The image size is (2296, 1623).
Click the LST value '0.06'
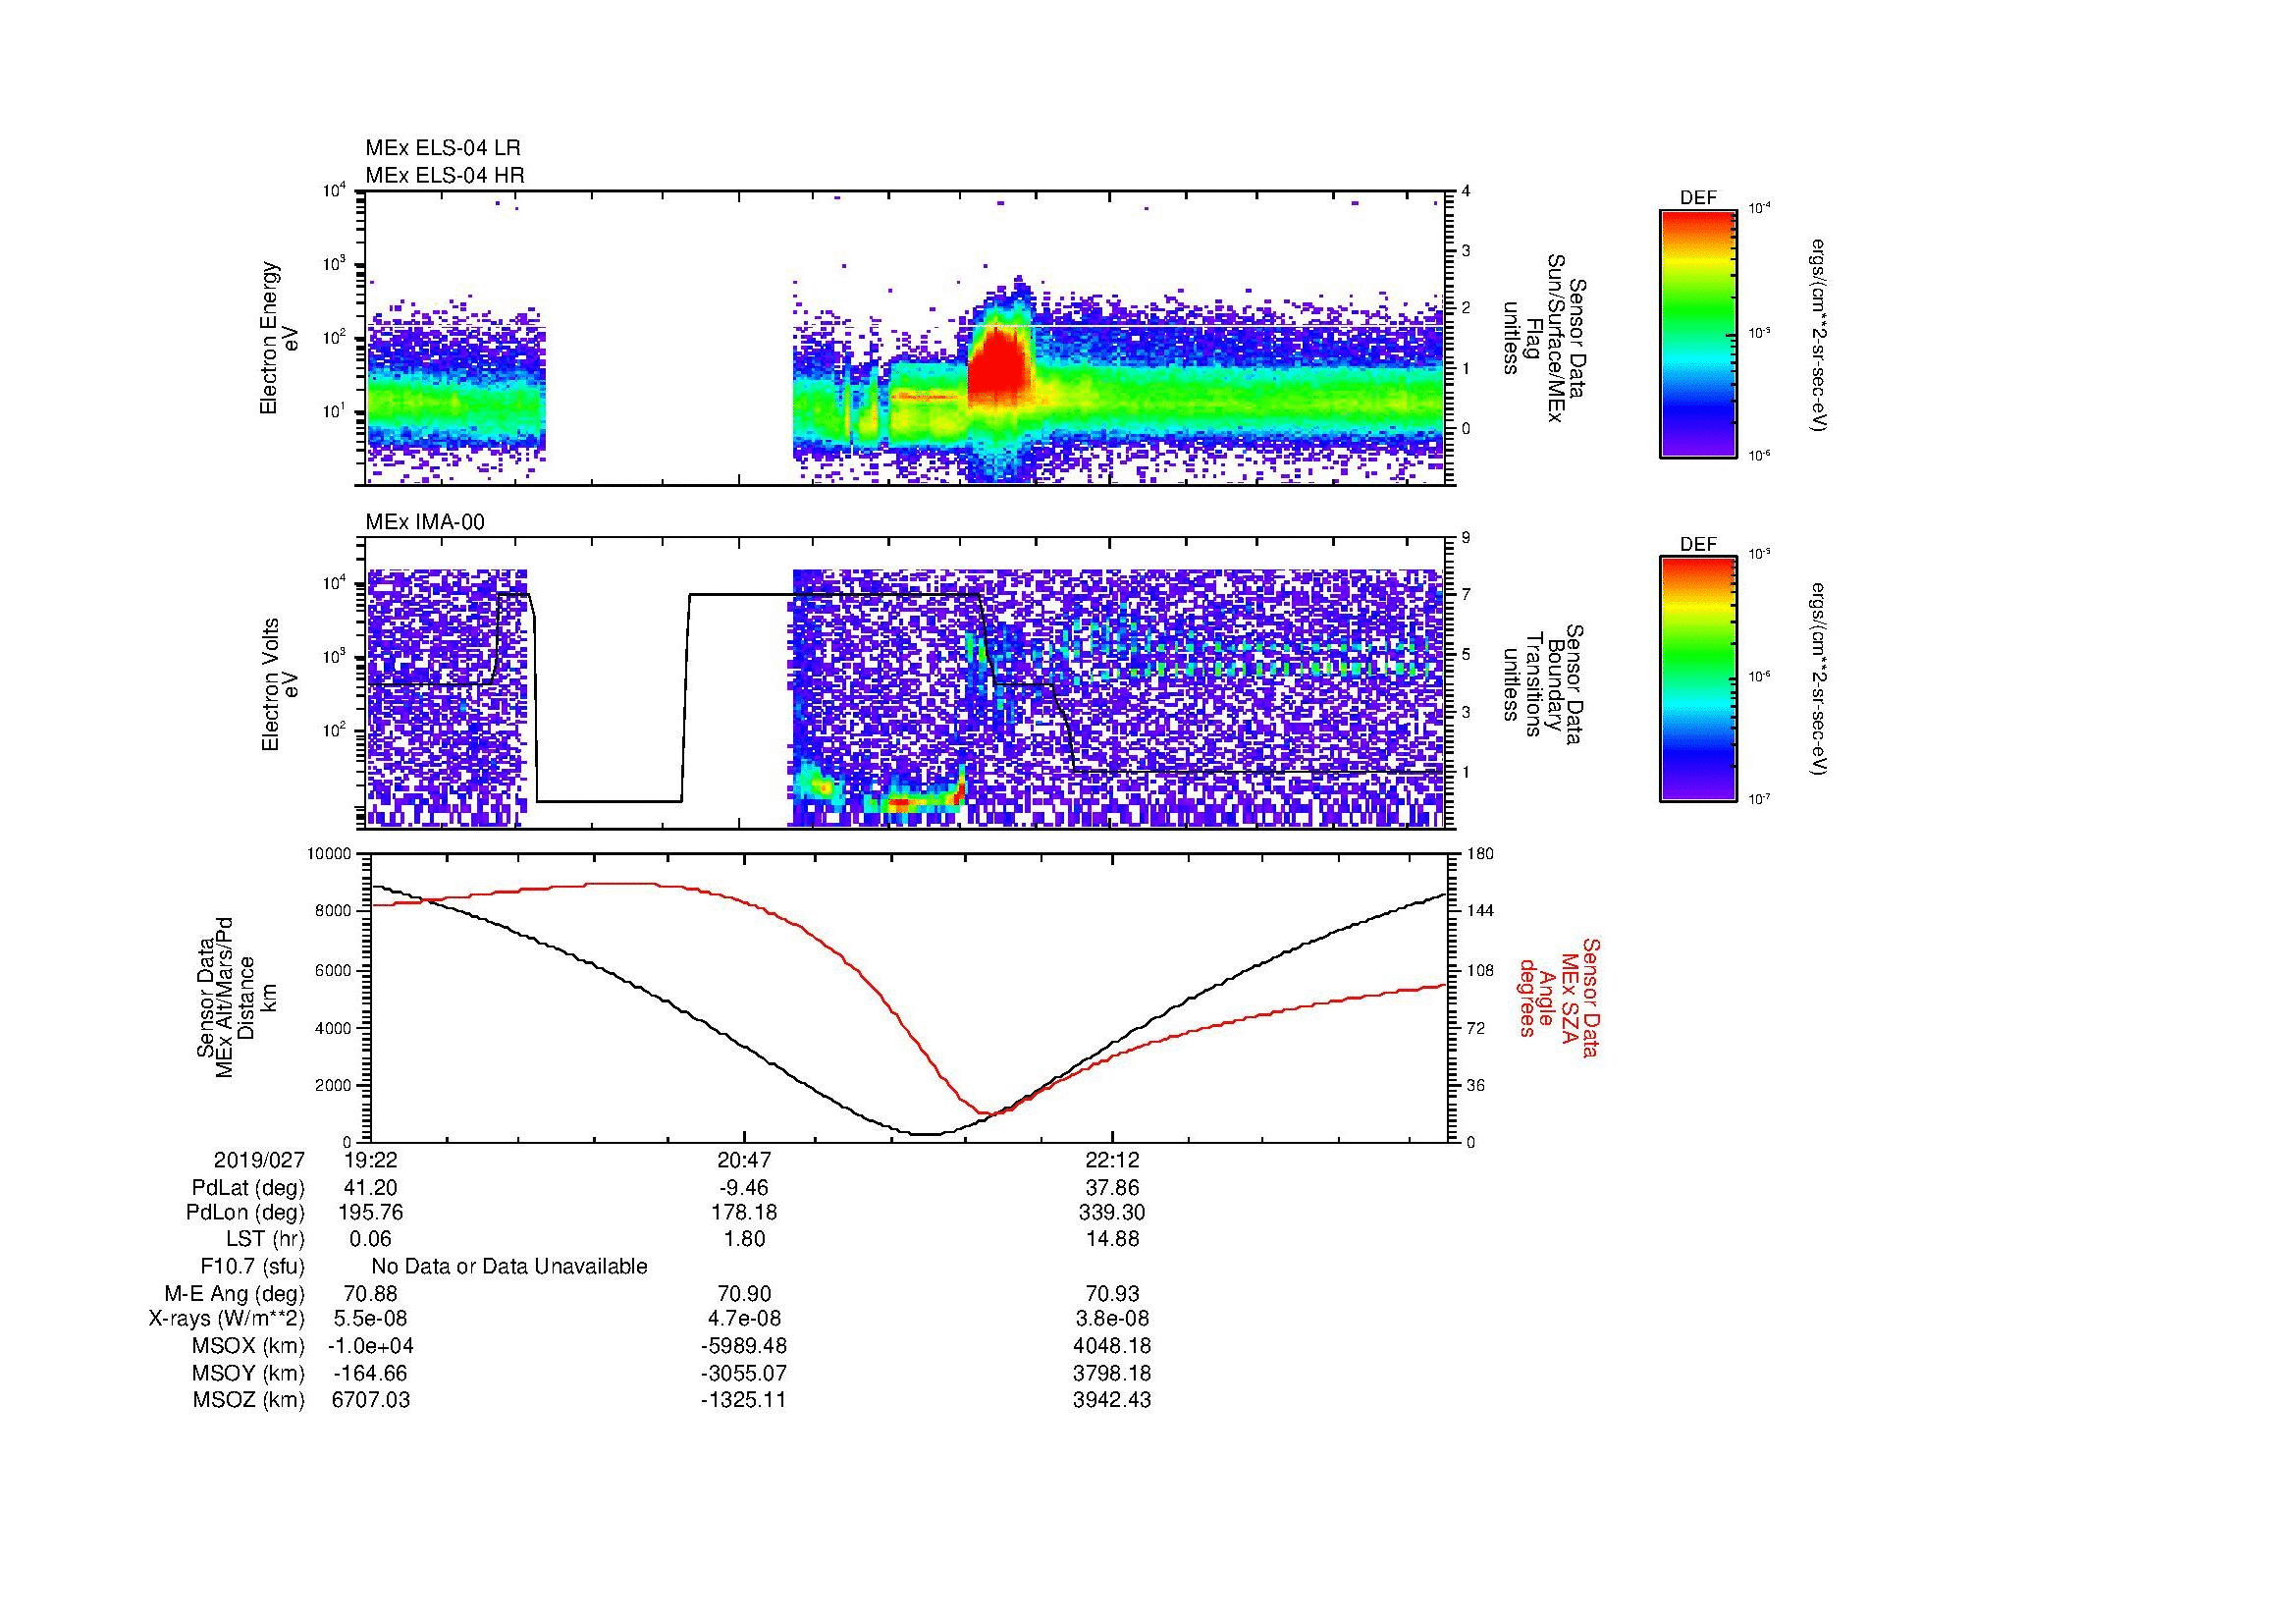[x=370, y=1239]
